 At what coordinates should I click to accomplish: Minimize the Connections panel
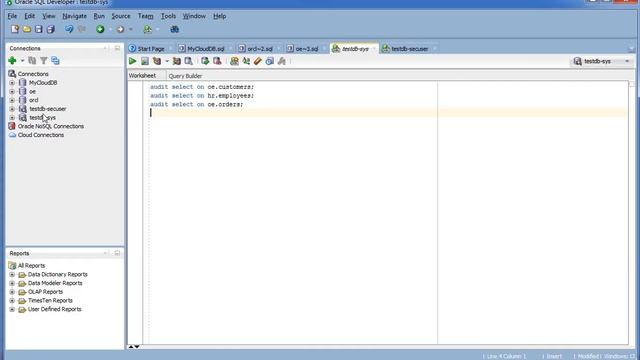tap(117, 48)
